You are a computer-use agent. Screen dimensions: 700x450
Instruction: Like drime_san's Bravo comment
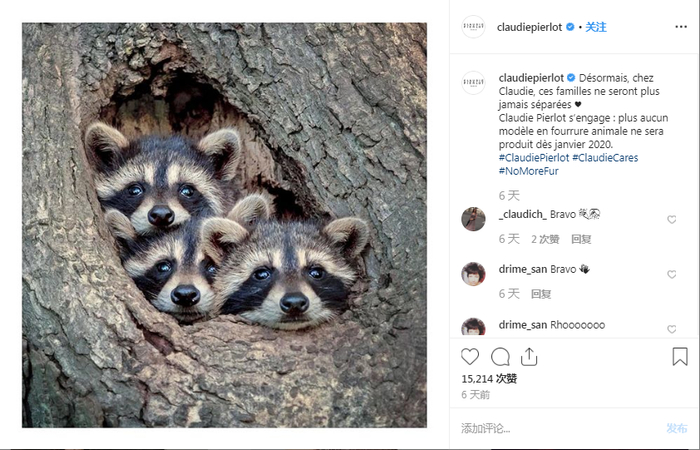(671, 274)
